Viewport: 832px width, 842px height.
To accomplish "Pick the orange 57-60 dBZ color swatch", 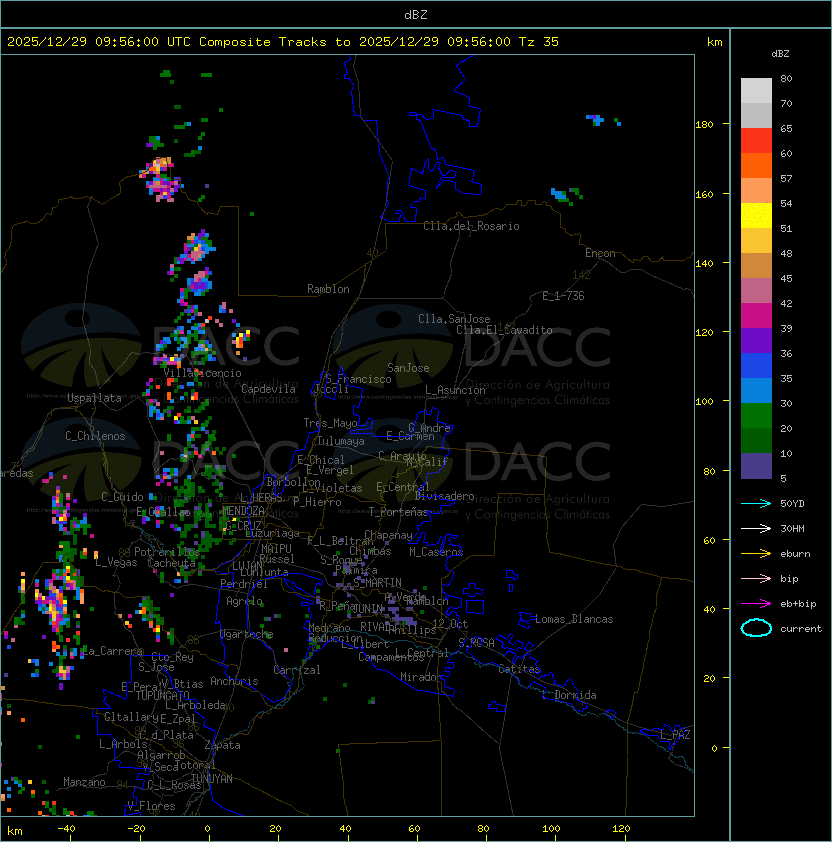I will [x=756, y=165].
